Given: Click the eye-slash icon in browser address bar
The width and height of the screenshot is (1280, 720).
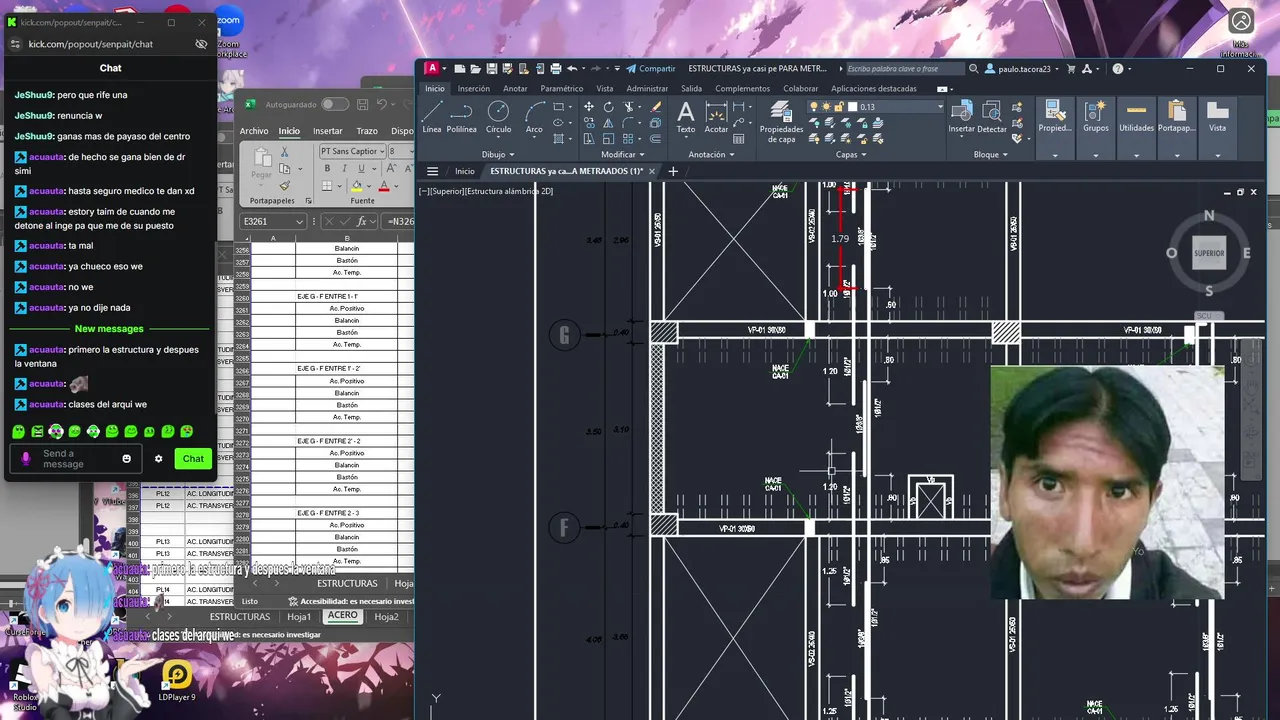Looking at the screenshot, I should coord(201,44).
